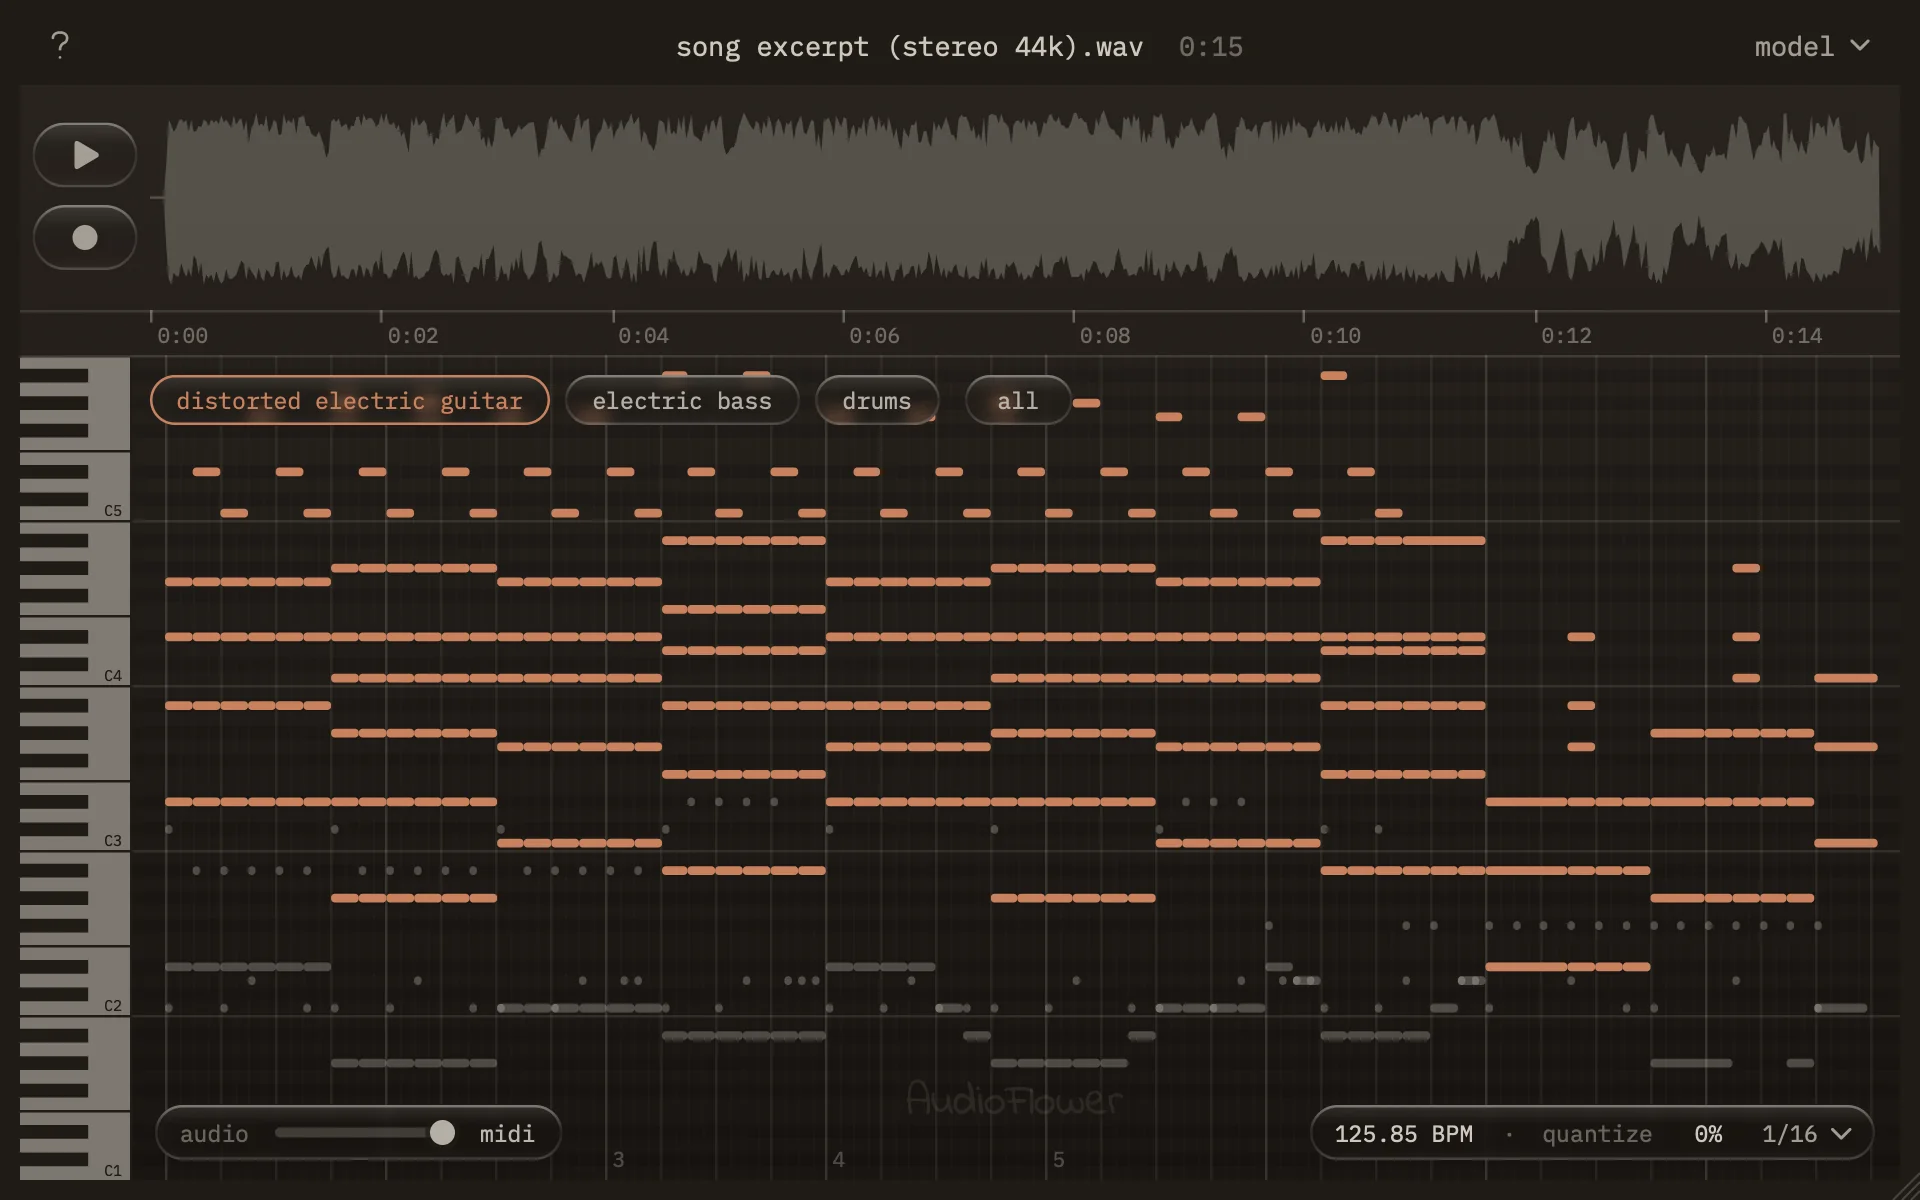Click the quantize 0% value
The image size is (1920, 1200).
[x=1708, y=1133]
